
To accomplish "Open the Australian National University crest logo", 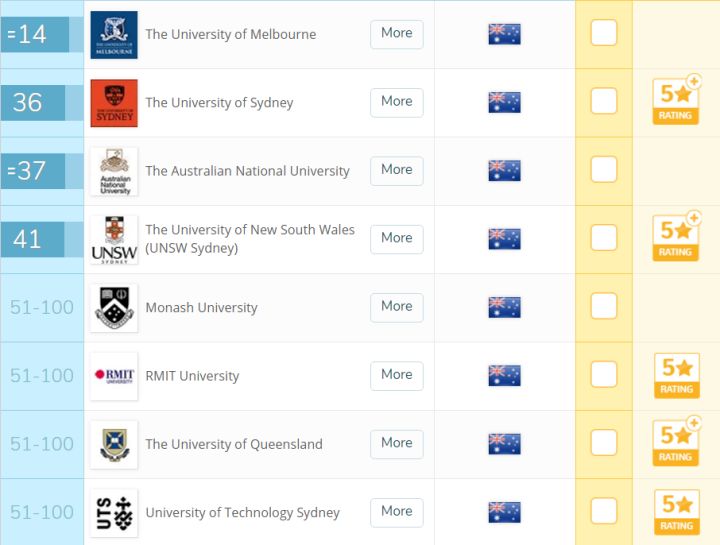I will (114, 171).
